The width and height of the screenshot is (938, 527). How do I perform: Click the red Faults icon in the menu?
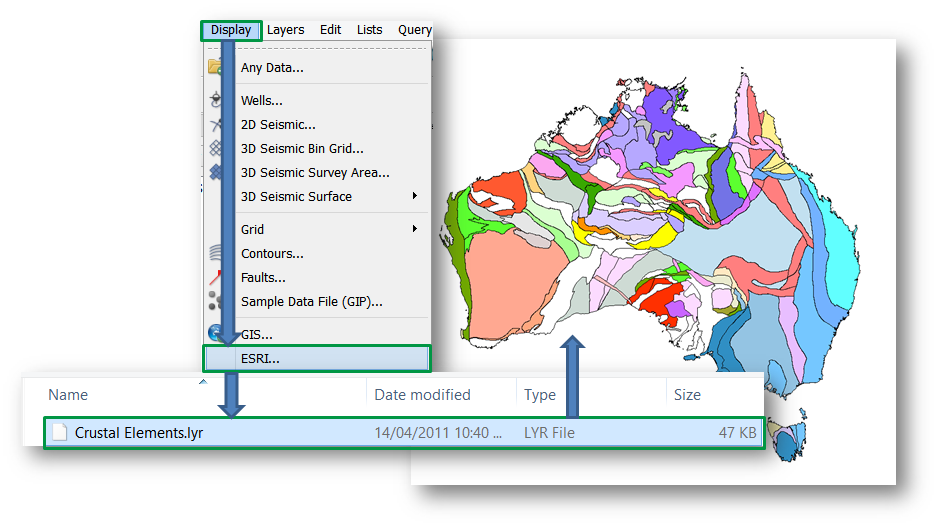tap(214, 277)
